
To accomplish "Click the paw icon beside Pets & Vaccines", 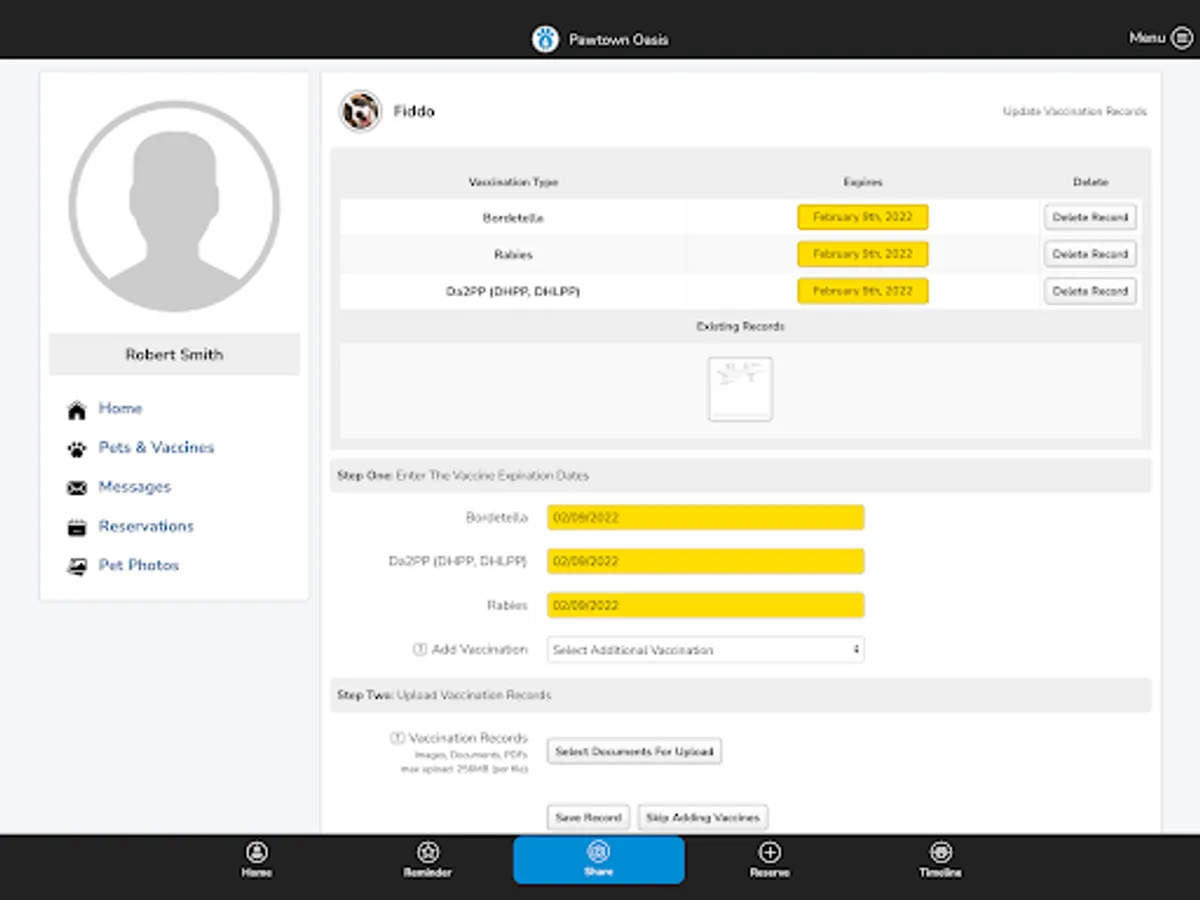I will pos(77,449).
